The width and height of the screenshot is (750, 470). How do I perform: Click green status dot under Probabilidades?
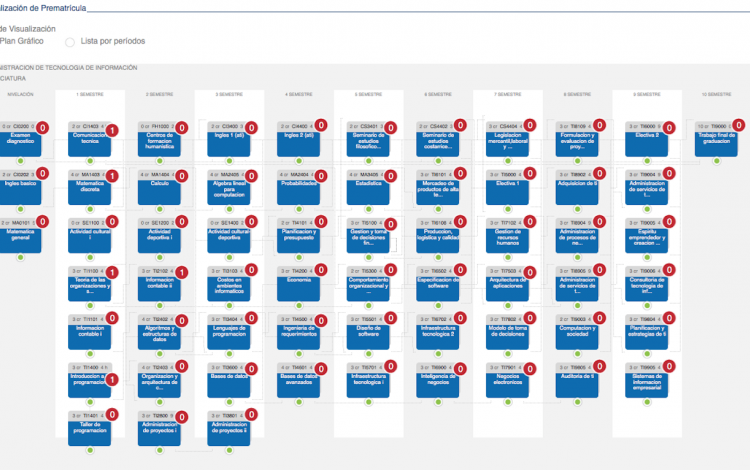click(x=298, y=209)
